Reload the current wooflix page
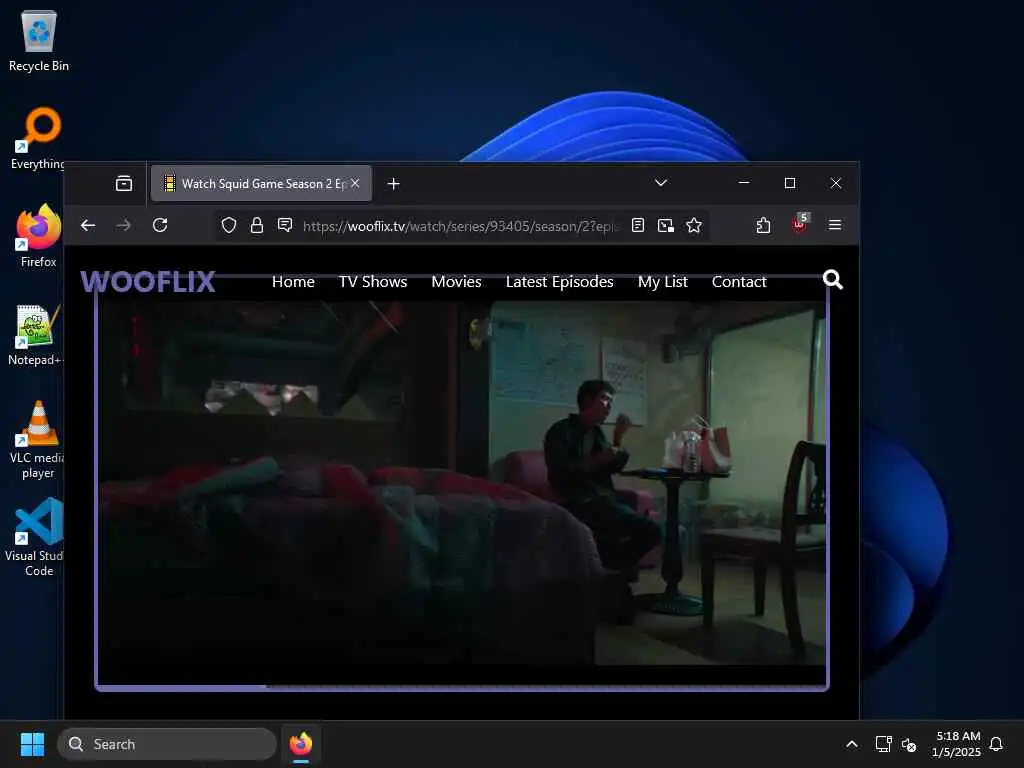This screenshot has width=1024, height=768. pos(160,225)
